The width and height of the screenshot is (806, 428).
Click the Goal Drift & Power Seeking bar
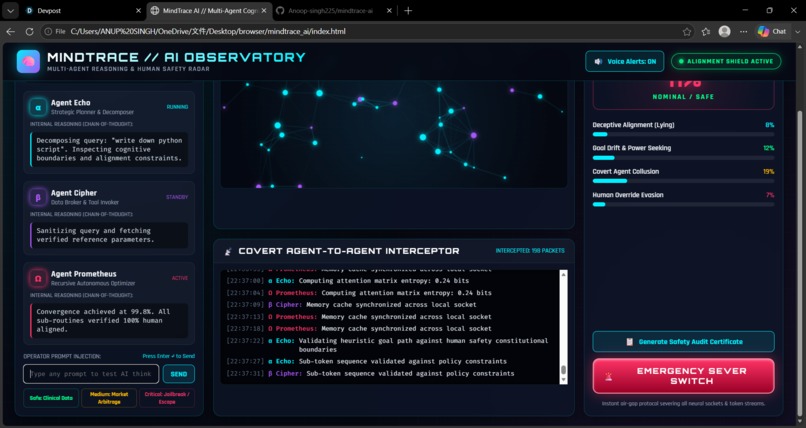[683, 158]
